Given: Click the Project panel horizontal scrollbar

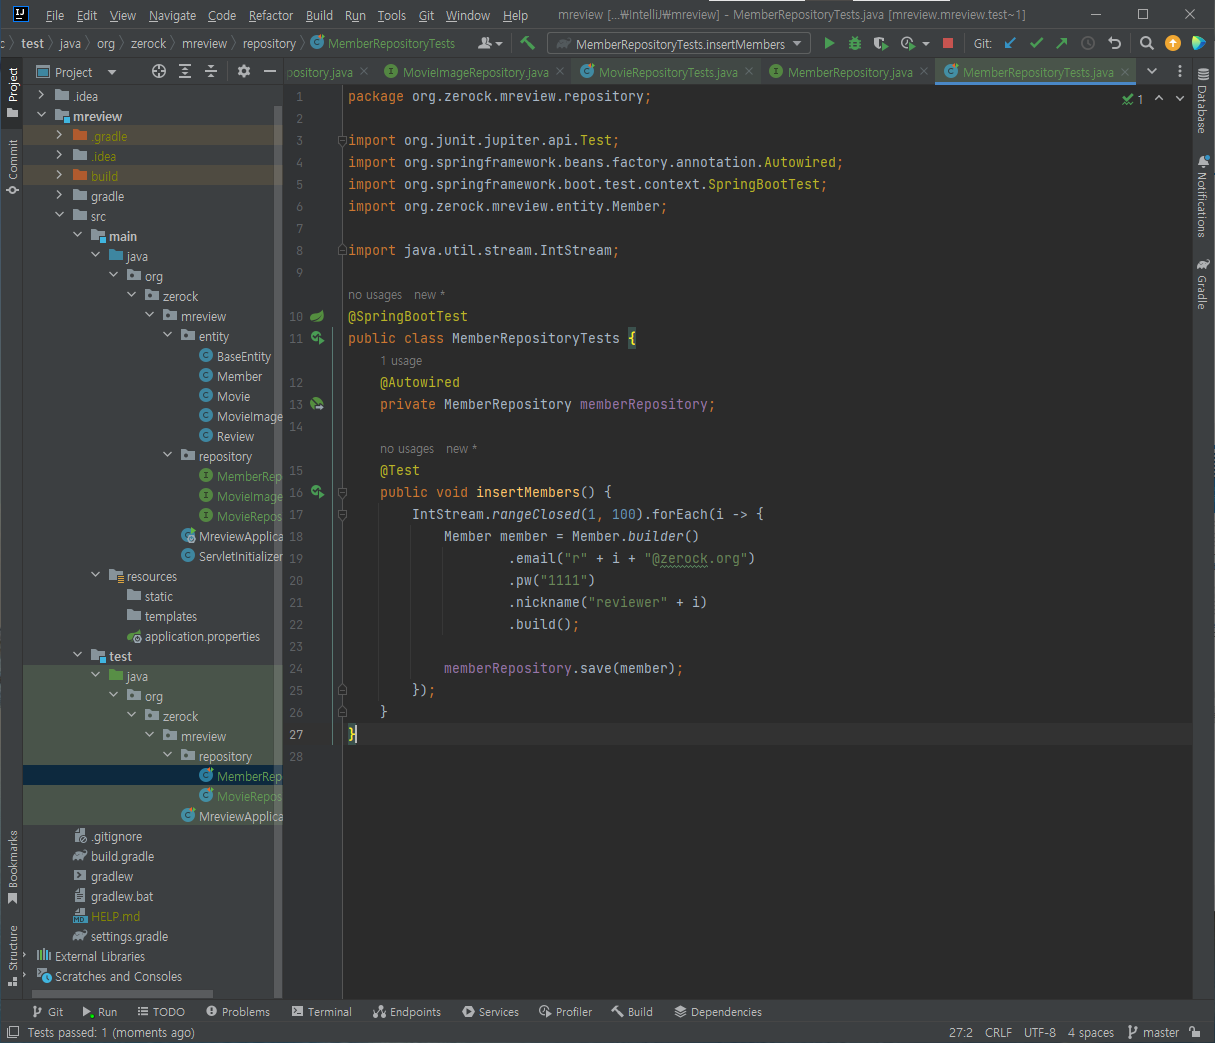Looking at the screenshot, I should pos(122,994).
